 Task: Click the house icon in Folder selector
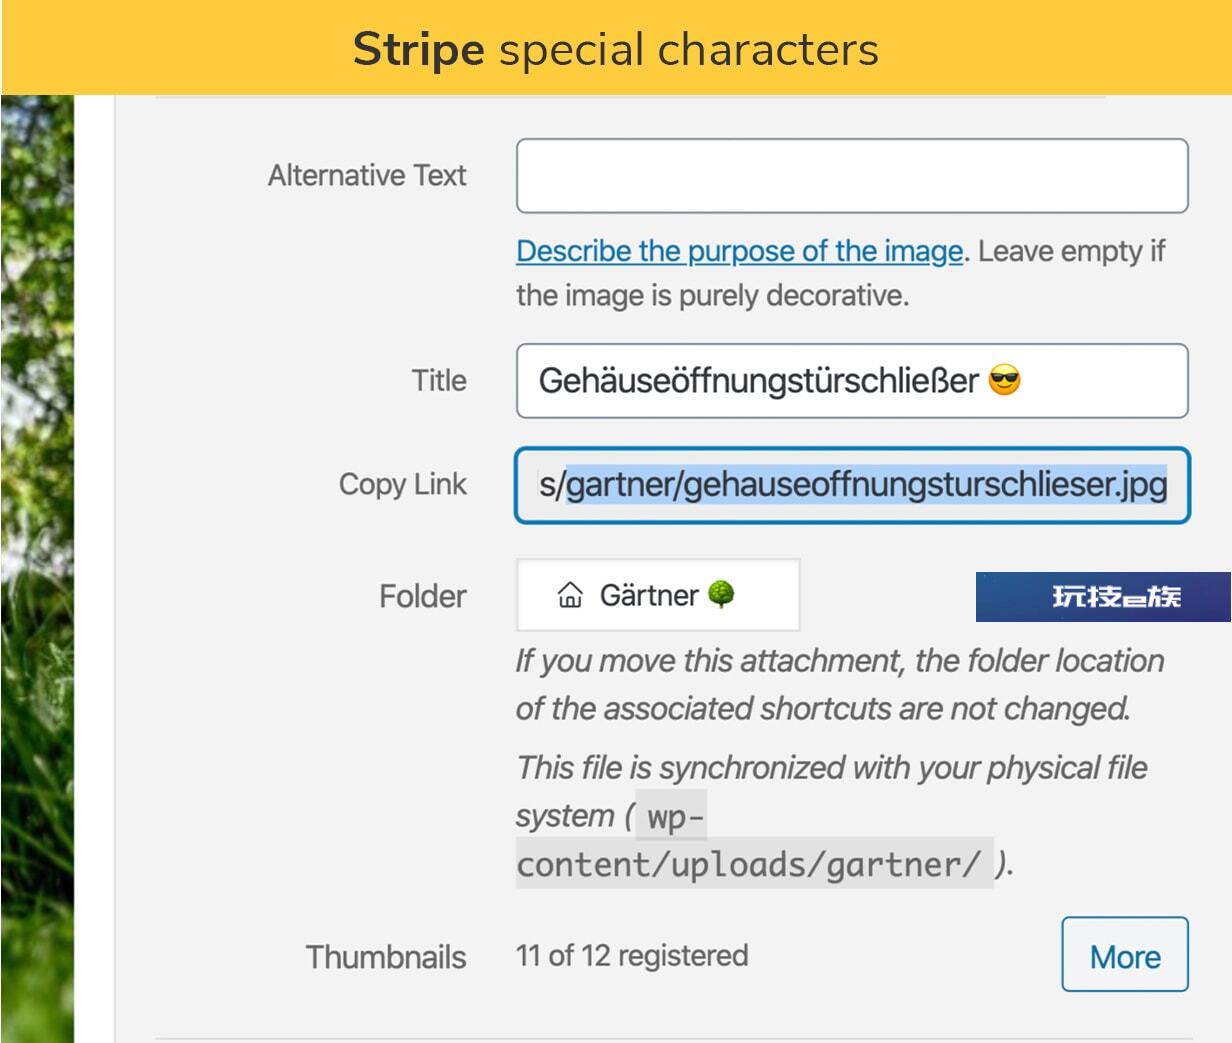coord(570,595)
